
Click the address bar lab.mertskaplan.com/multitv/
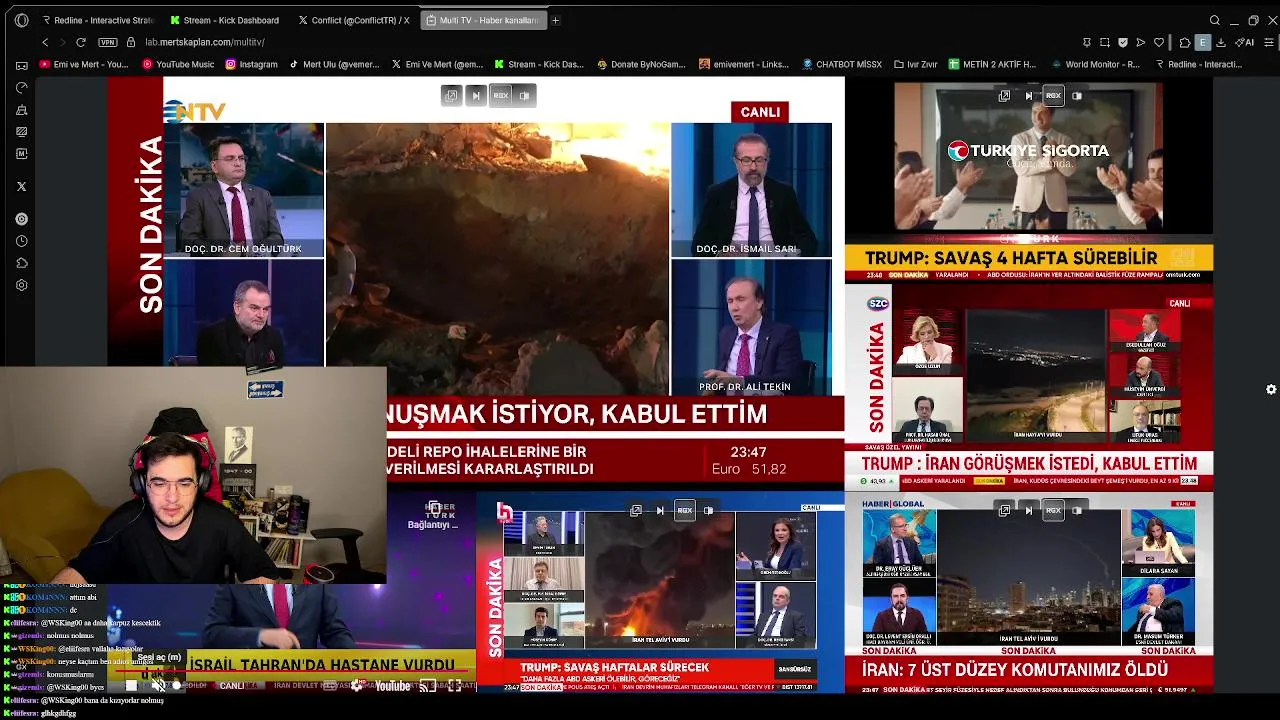[x=204, y=42]
